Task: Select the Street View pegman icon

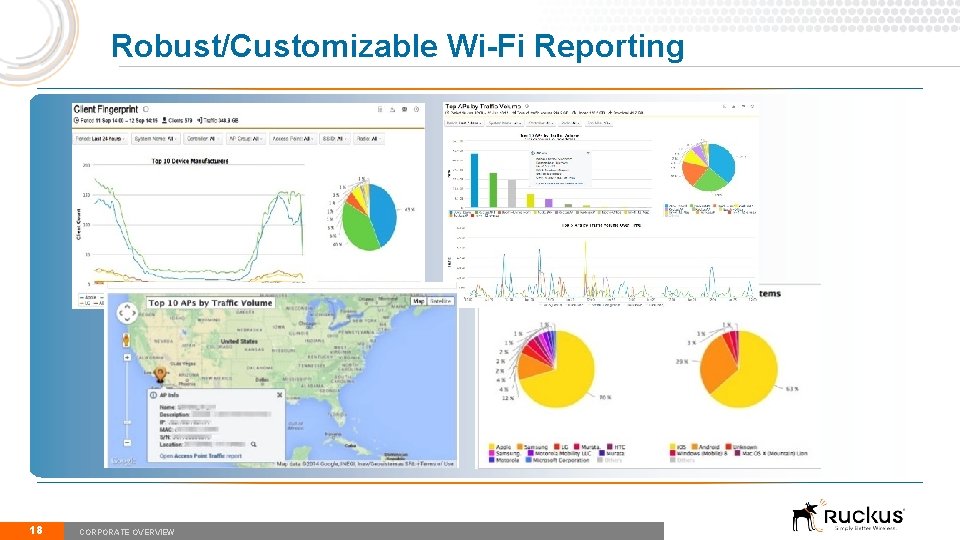Action: tap(126, 340)
